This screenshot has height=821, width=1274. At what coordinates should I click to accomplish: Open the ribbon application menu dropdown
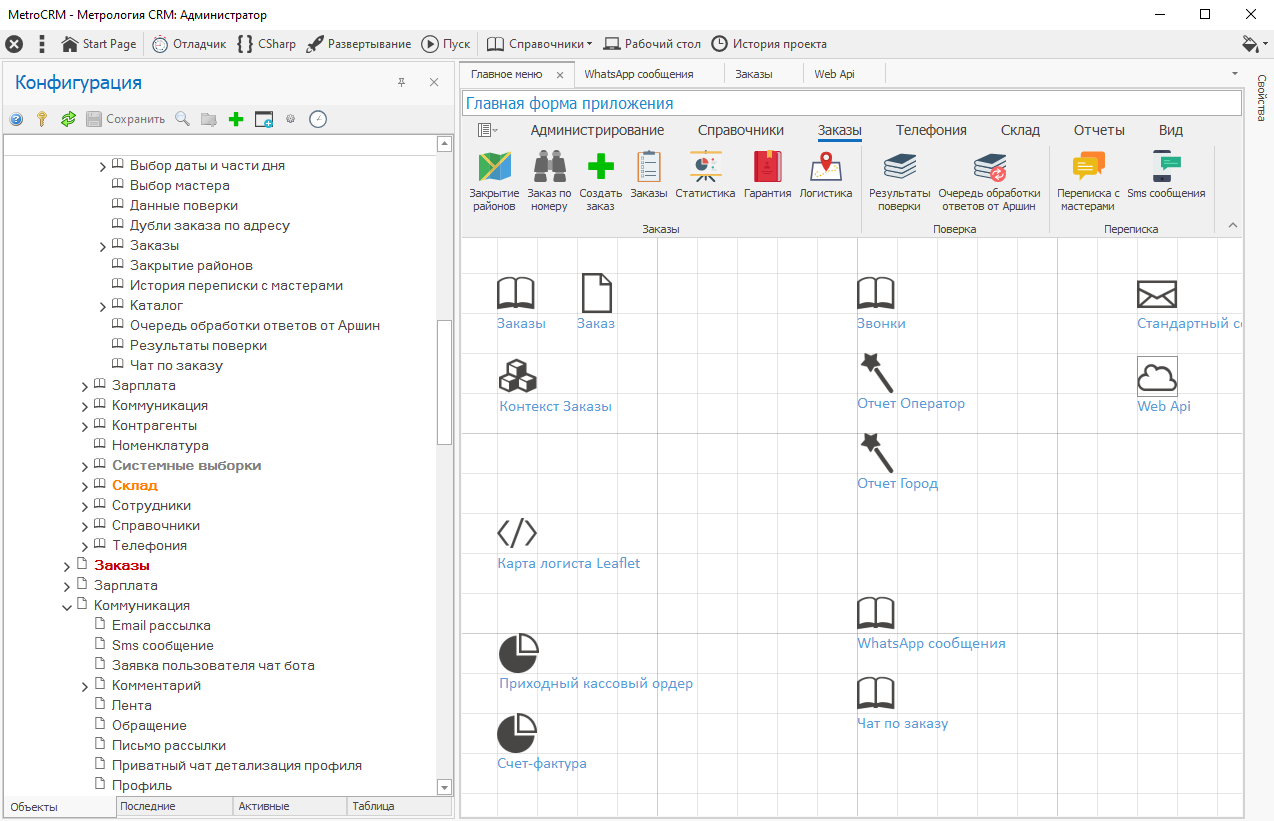click(x=487, y=130)
